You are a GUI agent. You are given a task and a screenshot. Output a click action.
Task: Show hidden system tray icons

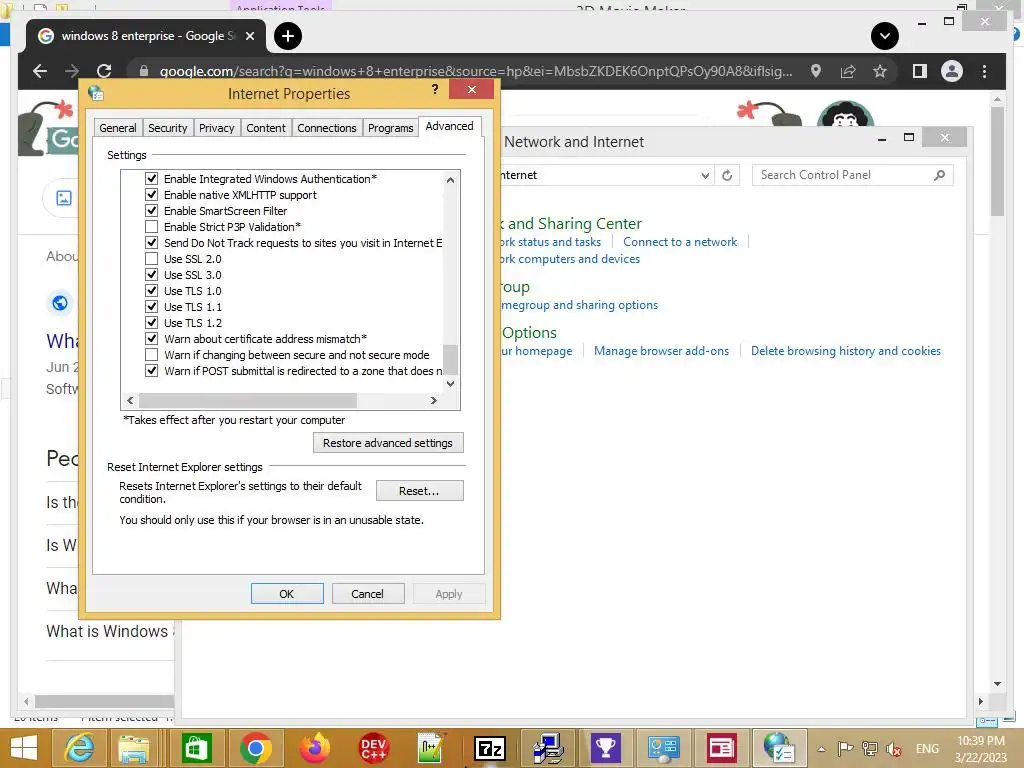pyautogui.click(x=822, y=749)
